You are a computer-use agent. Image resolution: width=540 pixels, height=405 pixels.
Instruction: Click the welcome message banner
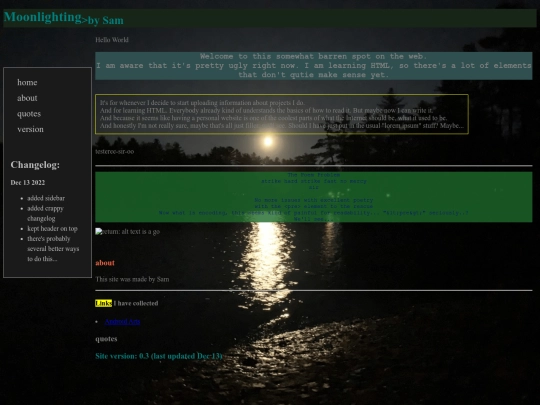(313, 66)
